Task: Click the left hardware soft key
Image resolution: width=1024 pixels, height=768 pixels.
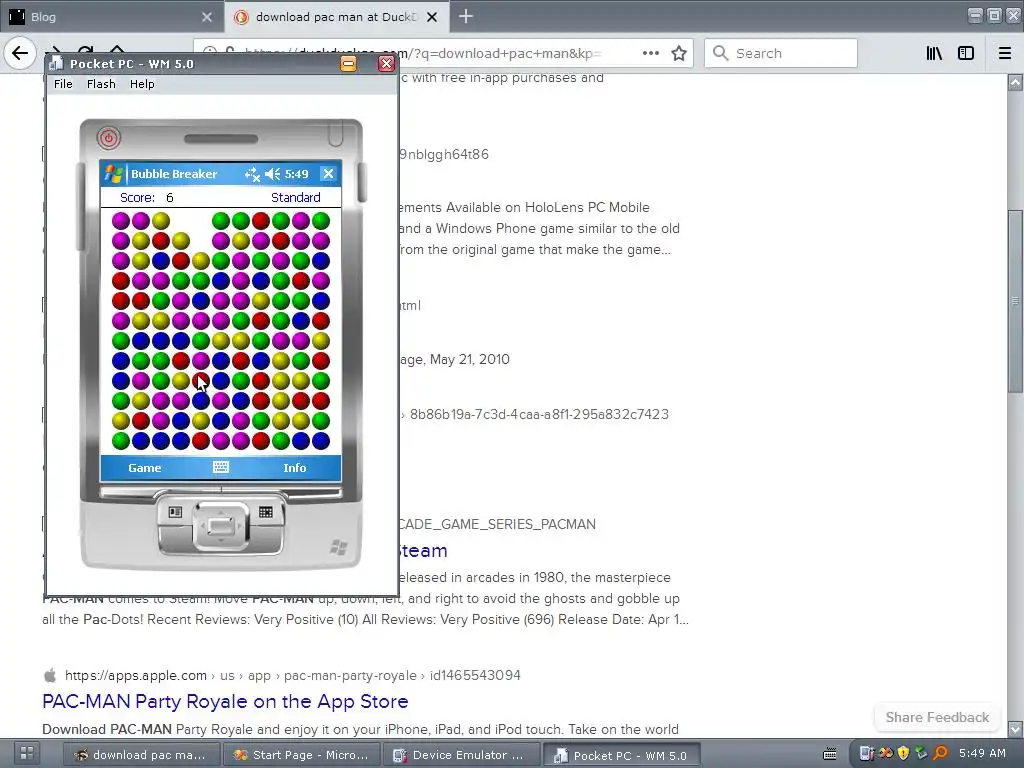Action: [x=175, y=512]
